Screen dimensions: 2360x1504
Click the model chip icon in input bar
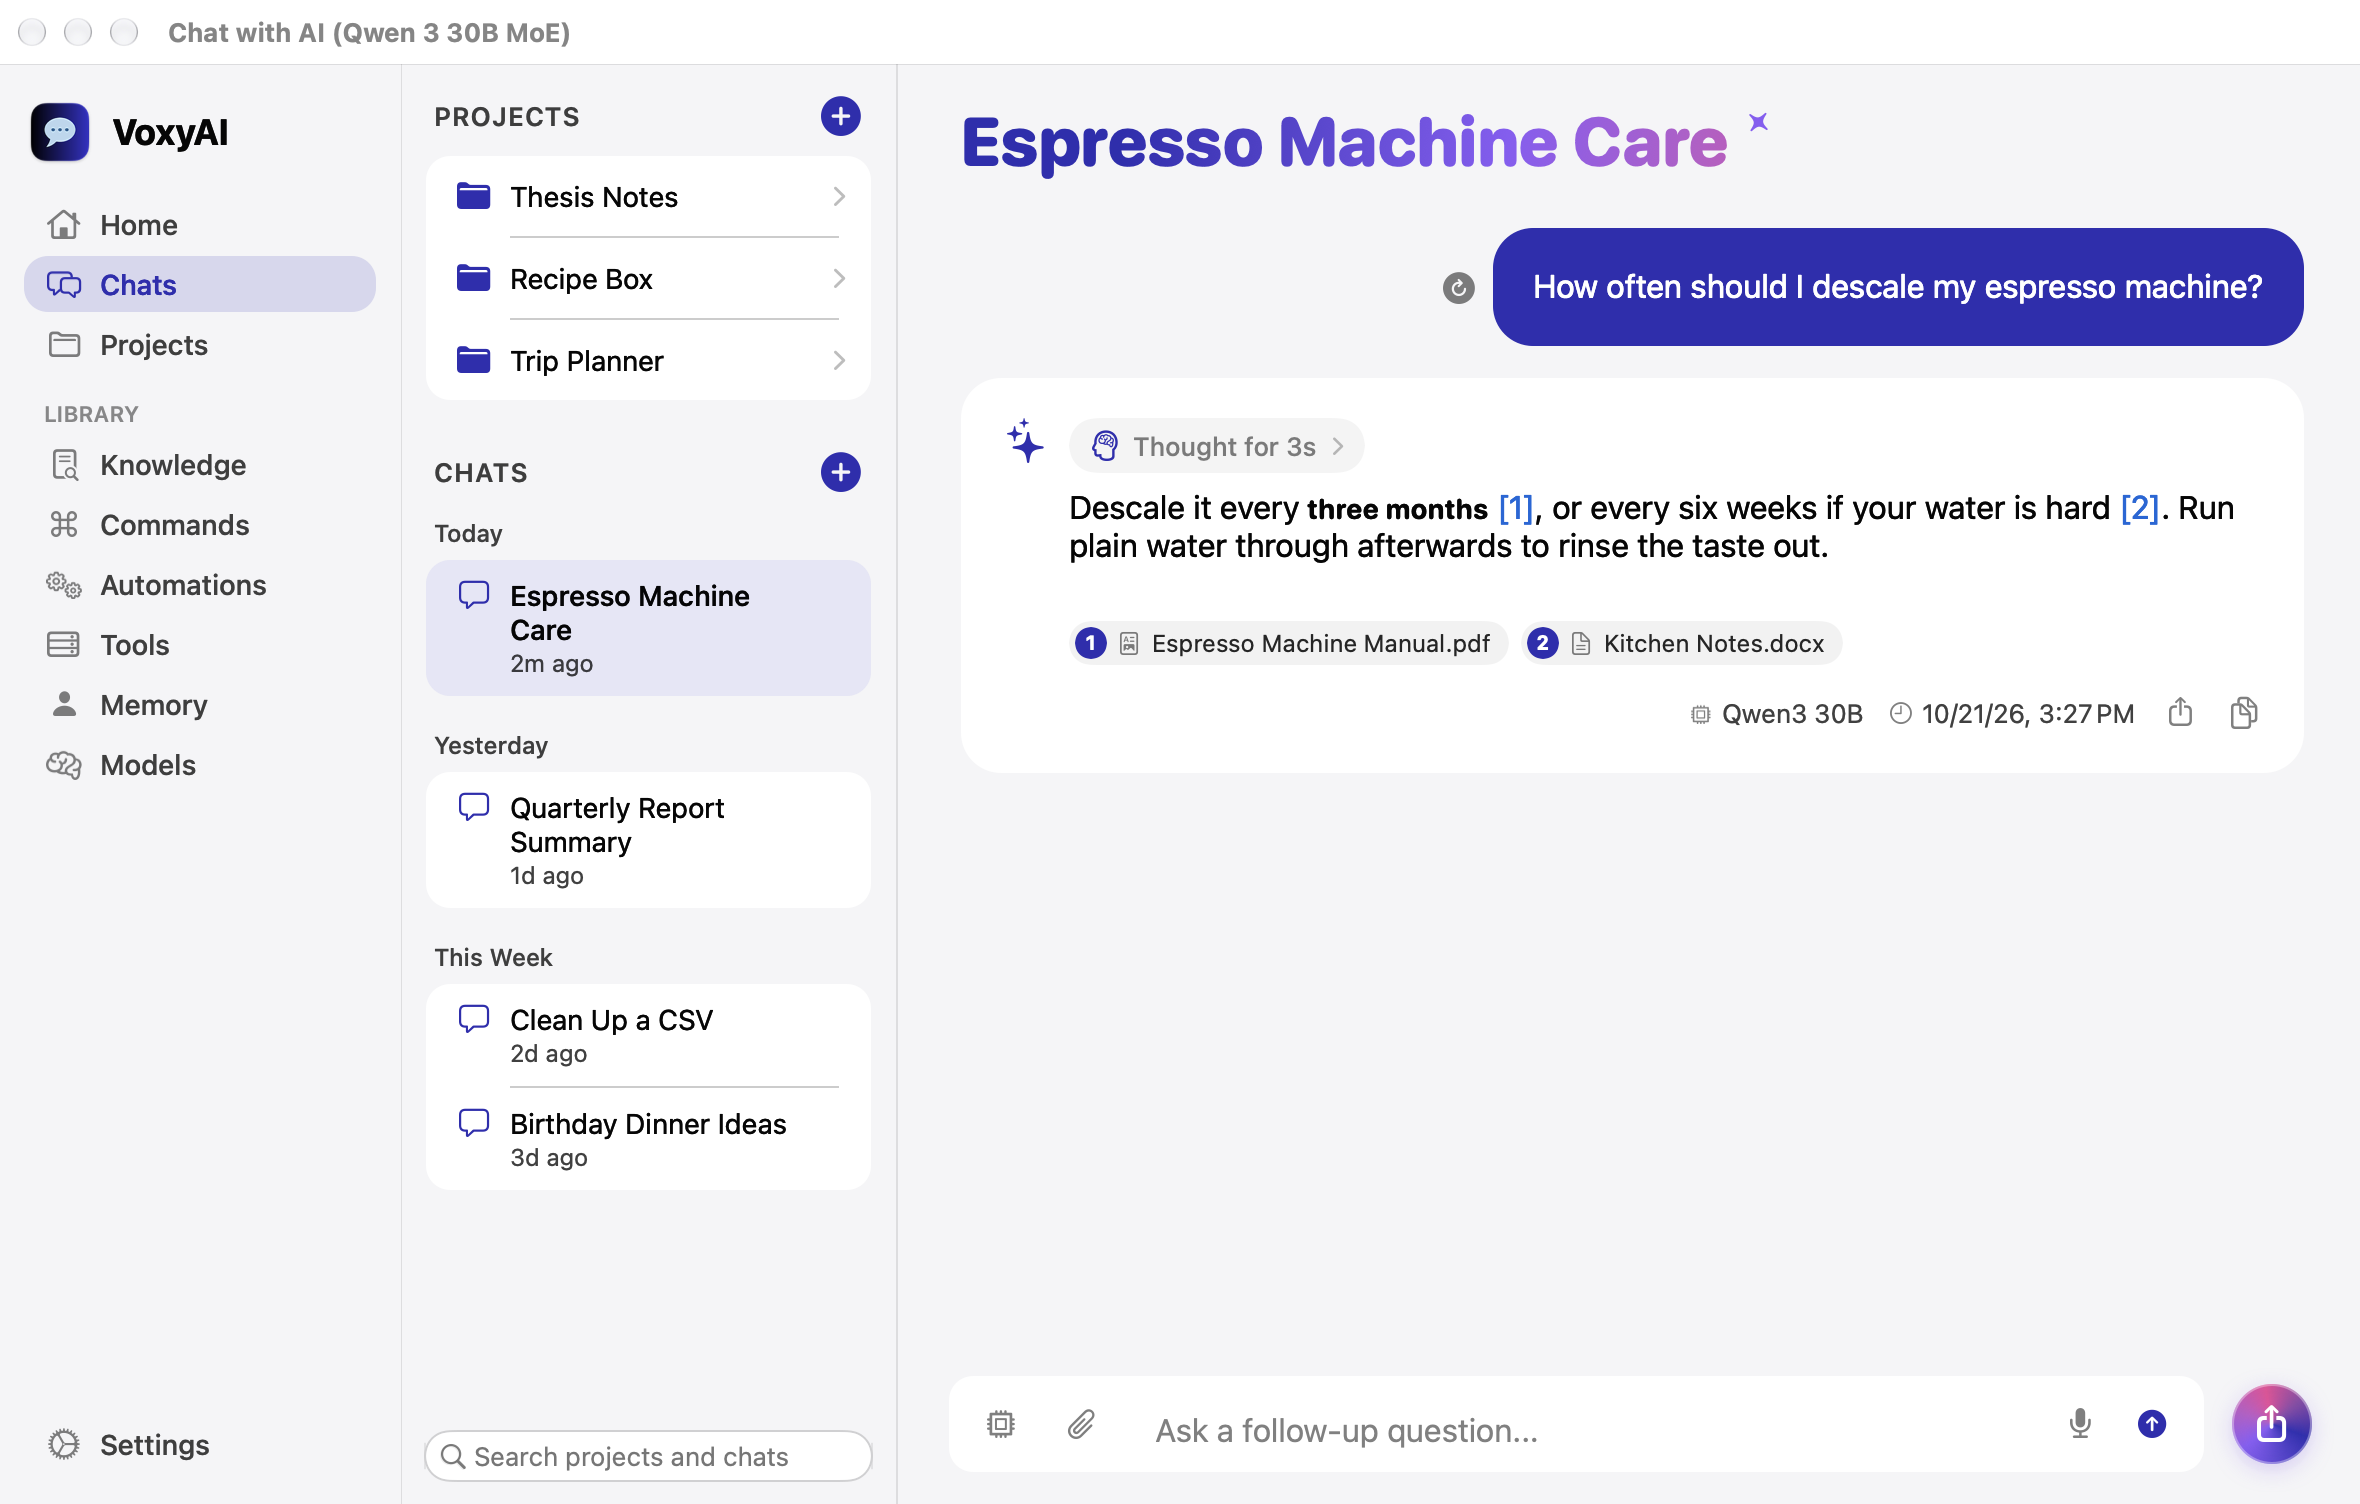tap(1000, 1424)
